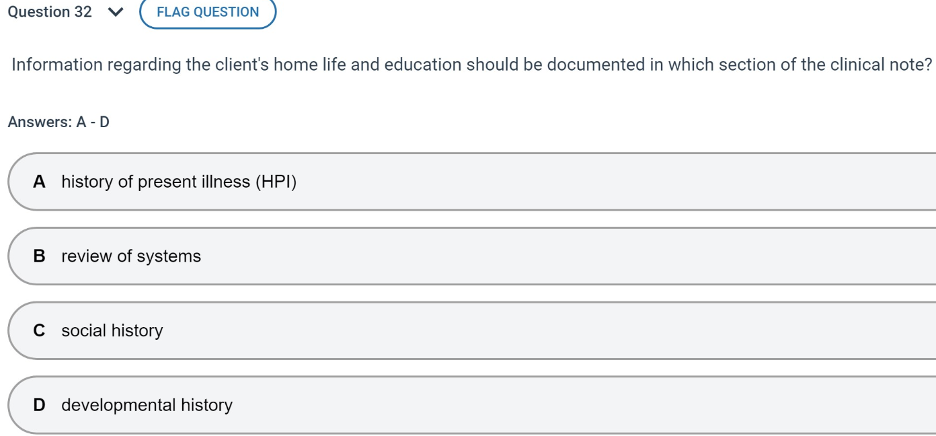The height and width of the screenshot is (436, 936).
Task: Expand the Question 32 chevron dropdown
Action: 116,12
